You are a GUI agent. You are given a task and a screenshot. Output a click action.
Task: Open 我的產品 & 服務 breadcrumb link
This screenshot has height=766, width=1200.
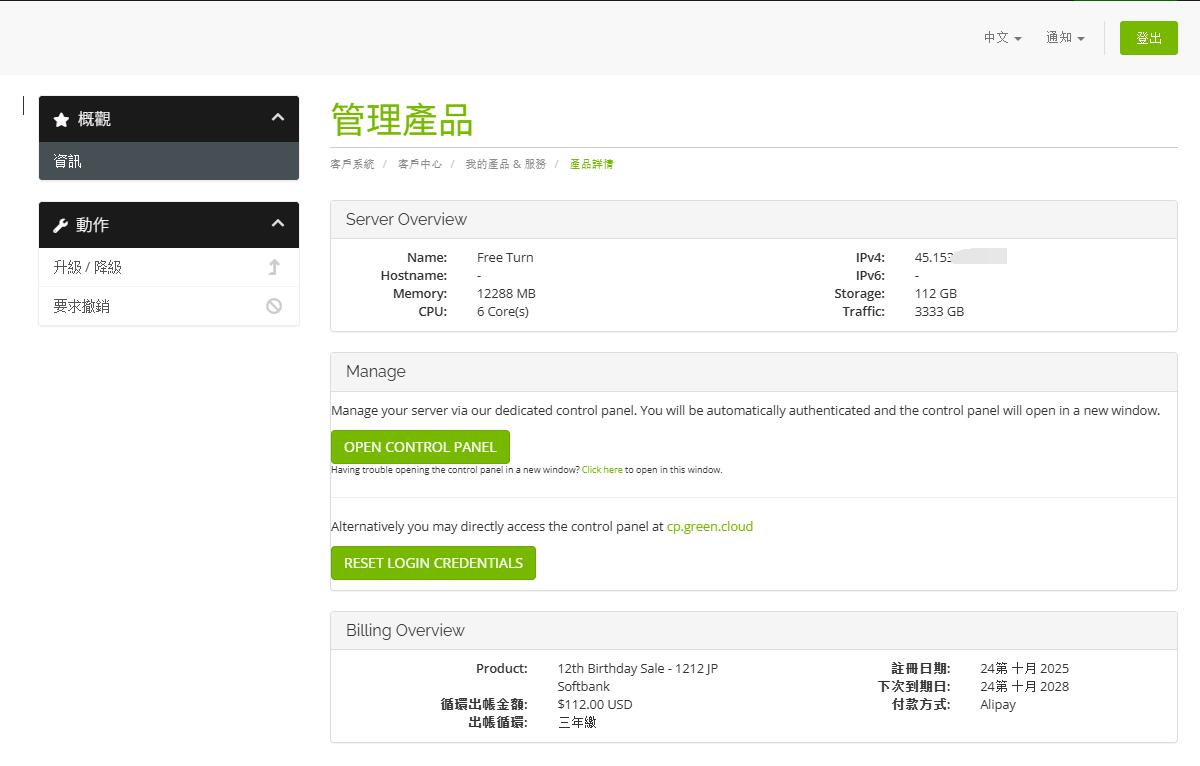click(x=505, y=164)
